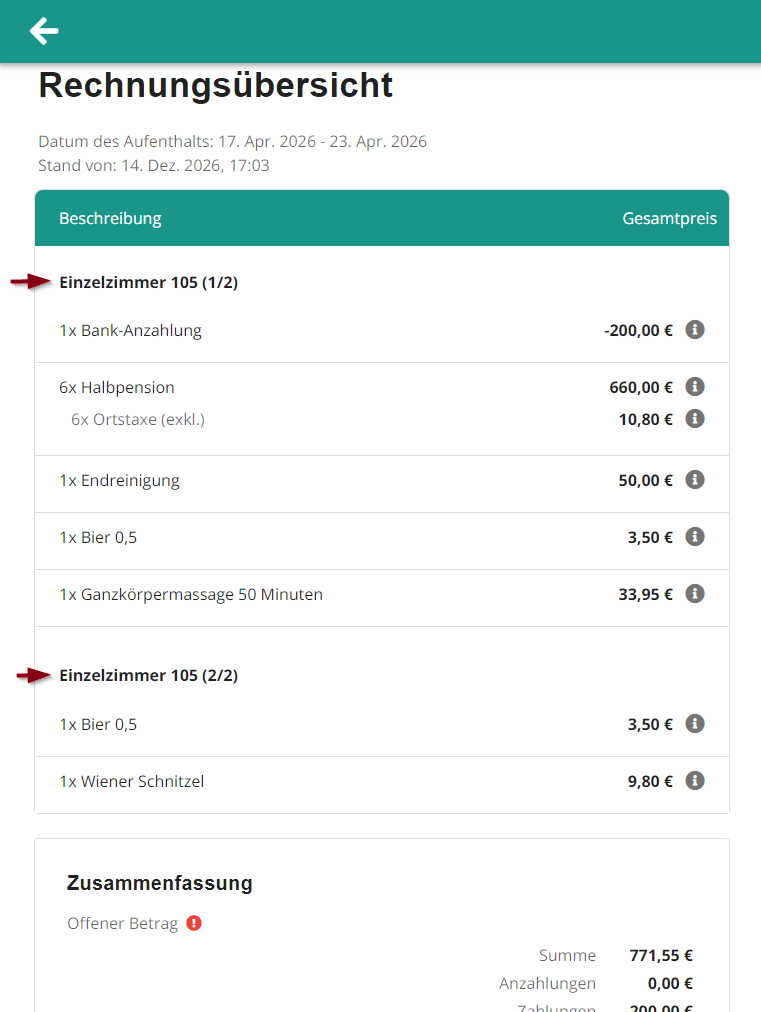Select the Halbpension line item
This screenshot has width=761, height=1012.
coord(118,386)
